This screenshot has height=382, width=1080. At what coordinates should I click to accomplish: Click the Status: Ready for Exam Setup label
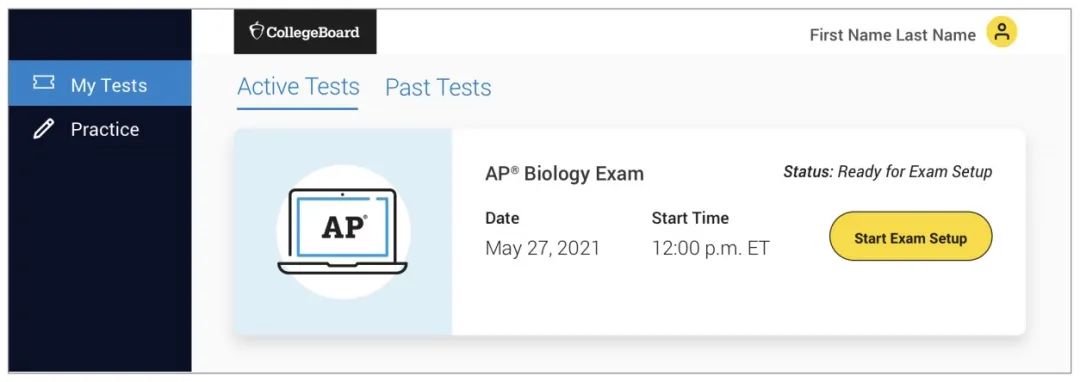[888, 171]
